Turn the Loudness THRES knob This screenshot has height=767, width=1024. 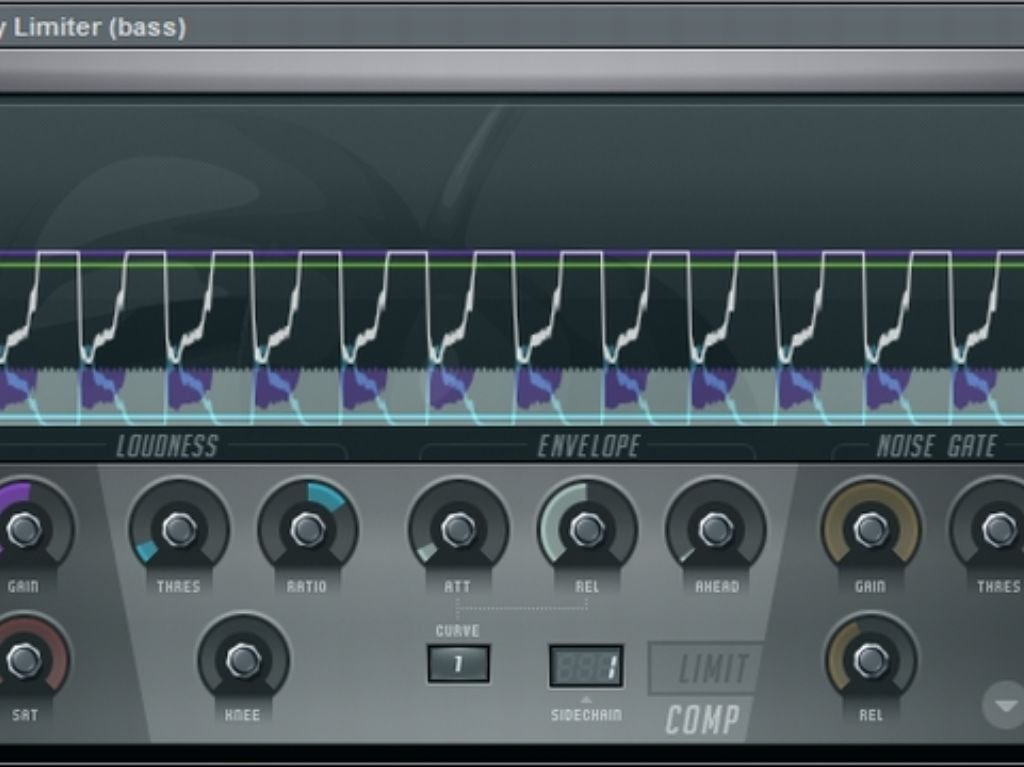click(x=179, y=529)
